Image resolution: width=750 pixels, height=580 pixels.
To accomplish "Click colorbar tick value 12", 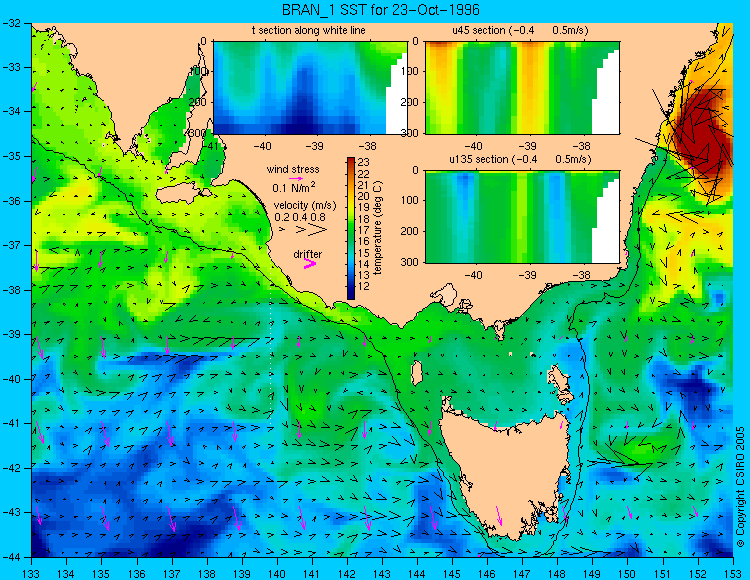I will click(364, 286).
